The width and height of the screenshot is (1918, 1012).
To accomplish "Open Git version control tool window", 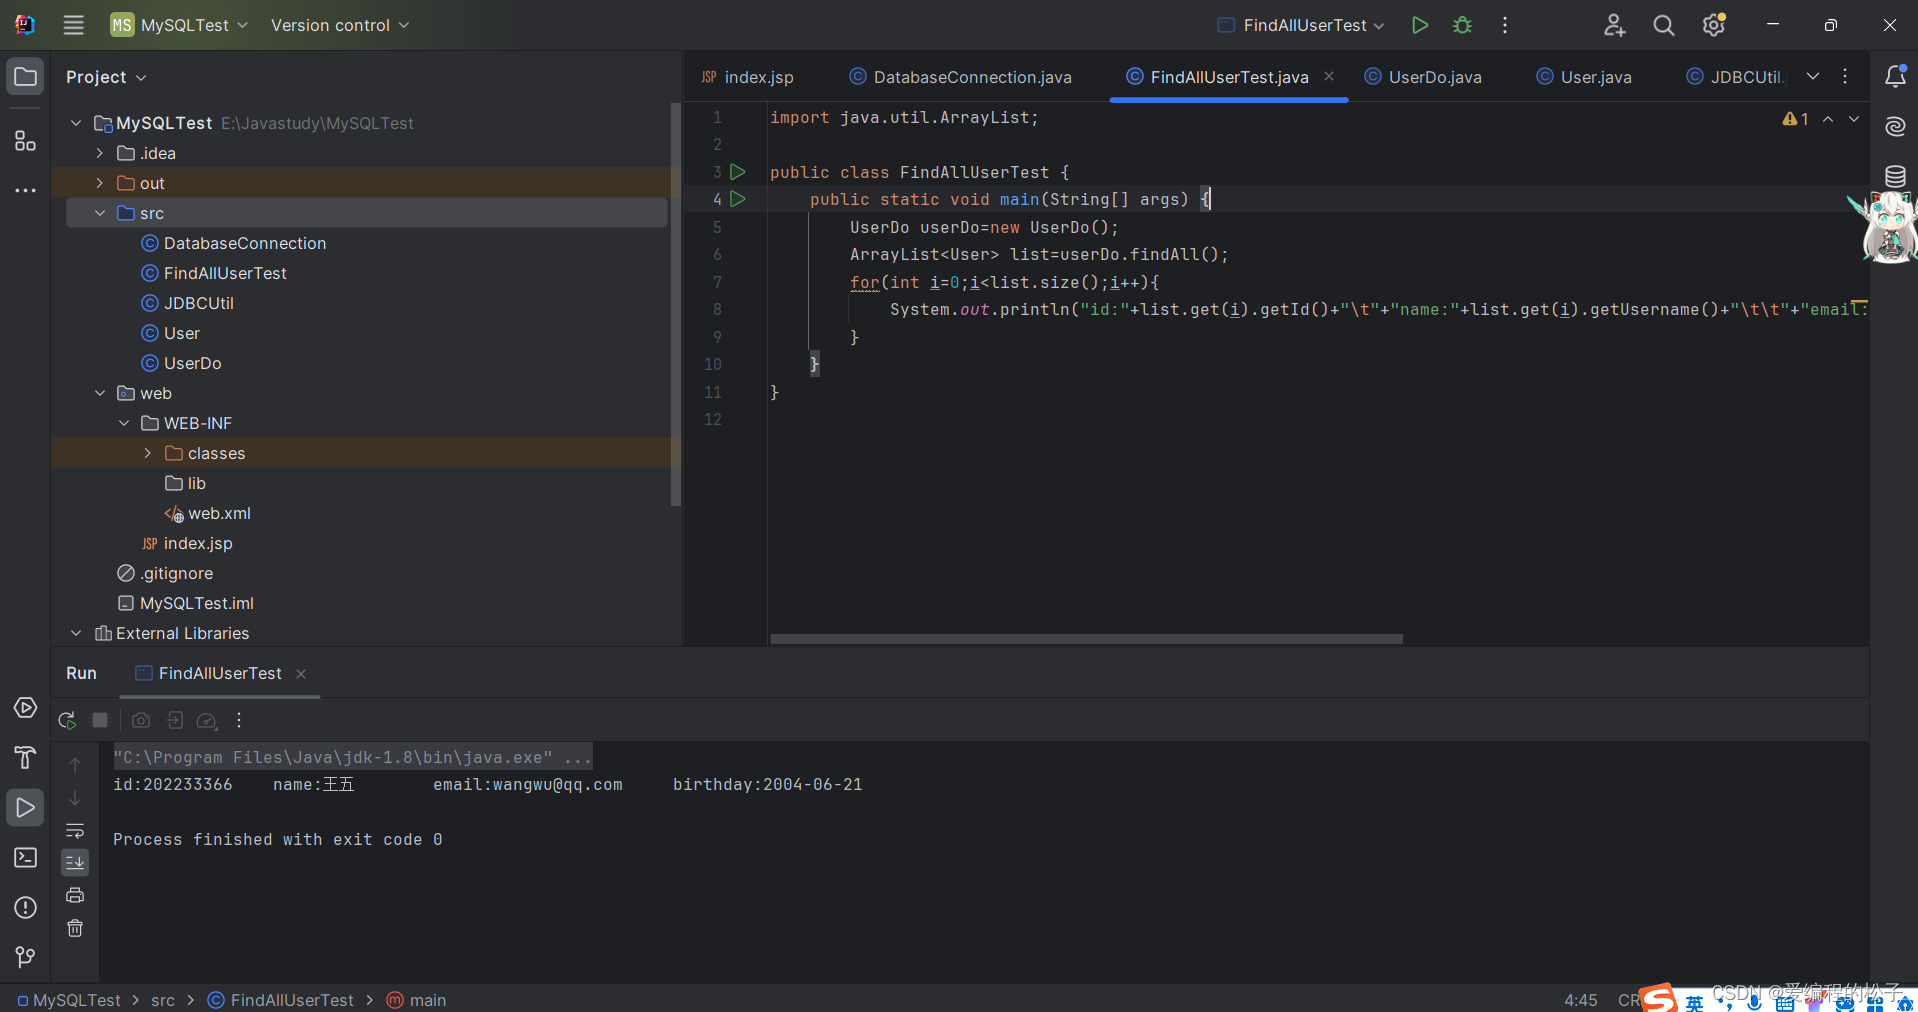I will (25, 958).
